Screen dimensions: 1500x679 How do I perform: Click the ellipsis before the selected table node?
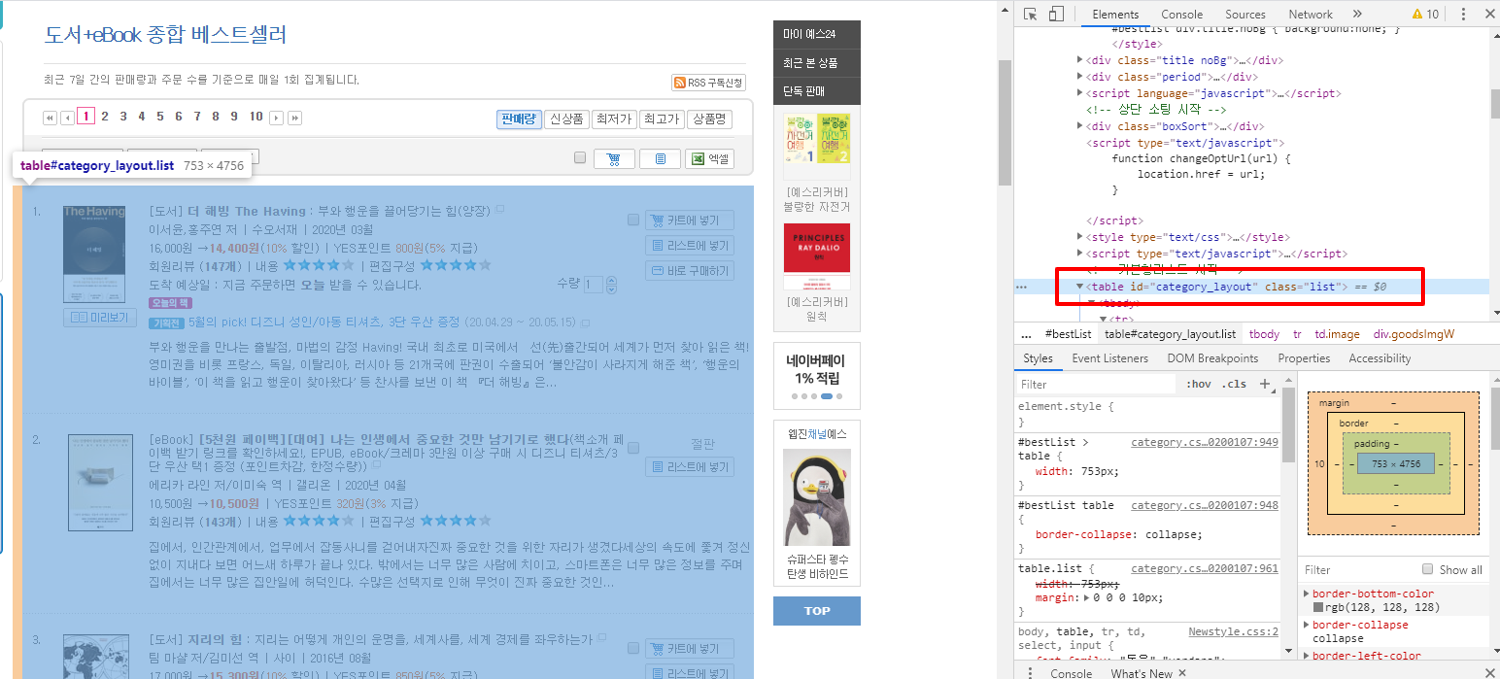[1021, 287]
